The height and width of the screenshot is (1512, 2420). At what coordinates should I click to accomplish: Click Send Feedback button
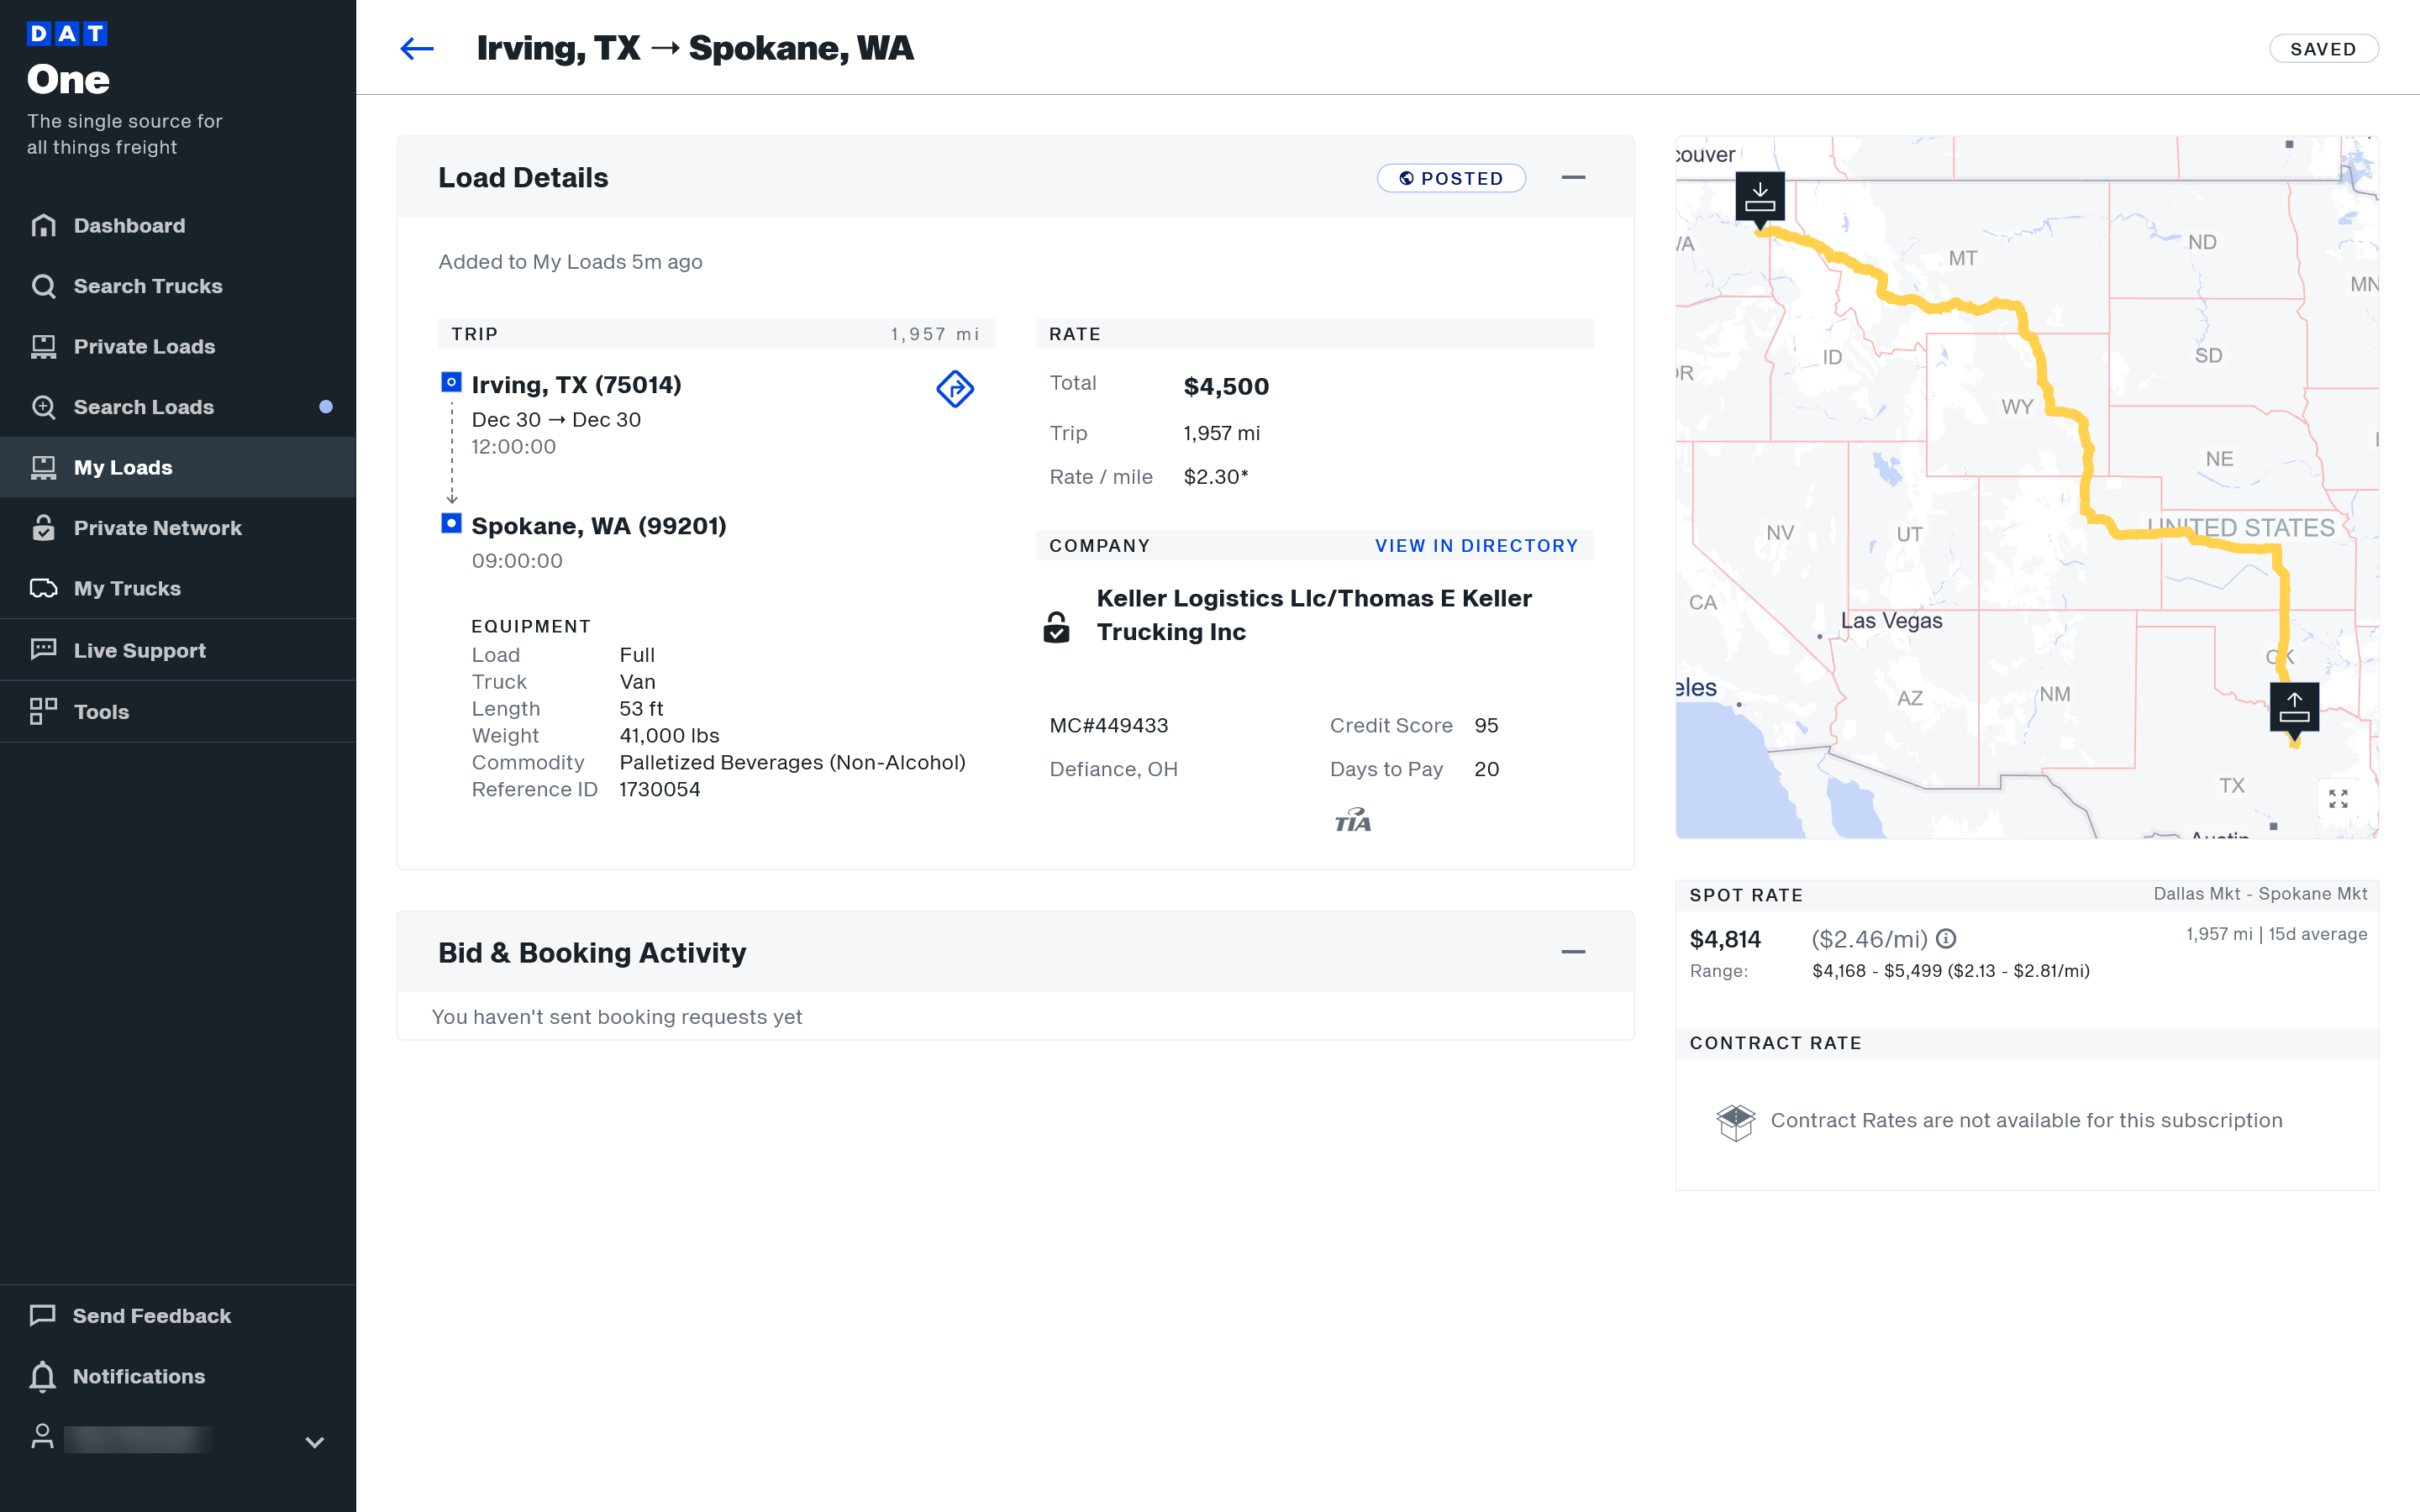(151, 1315)
